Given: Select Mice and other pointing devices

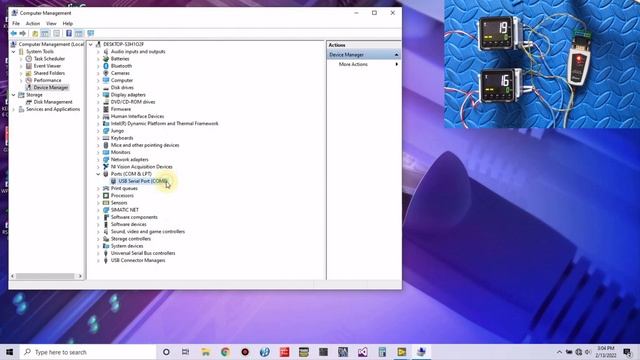Looking at the screenshot, I should pos(145,145).
